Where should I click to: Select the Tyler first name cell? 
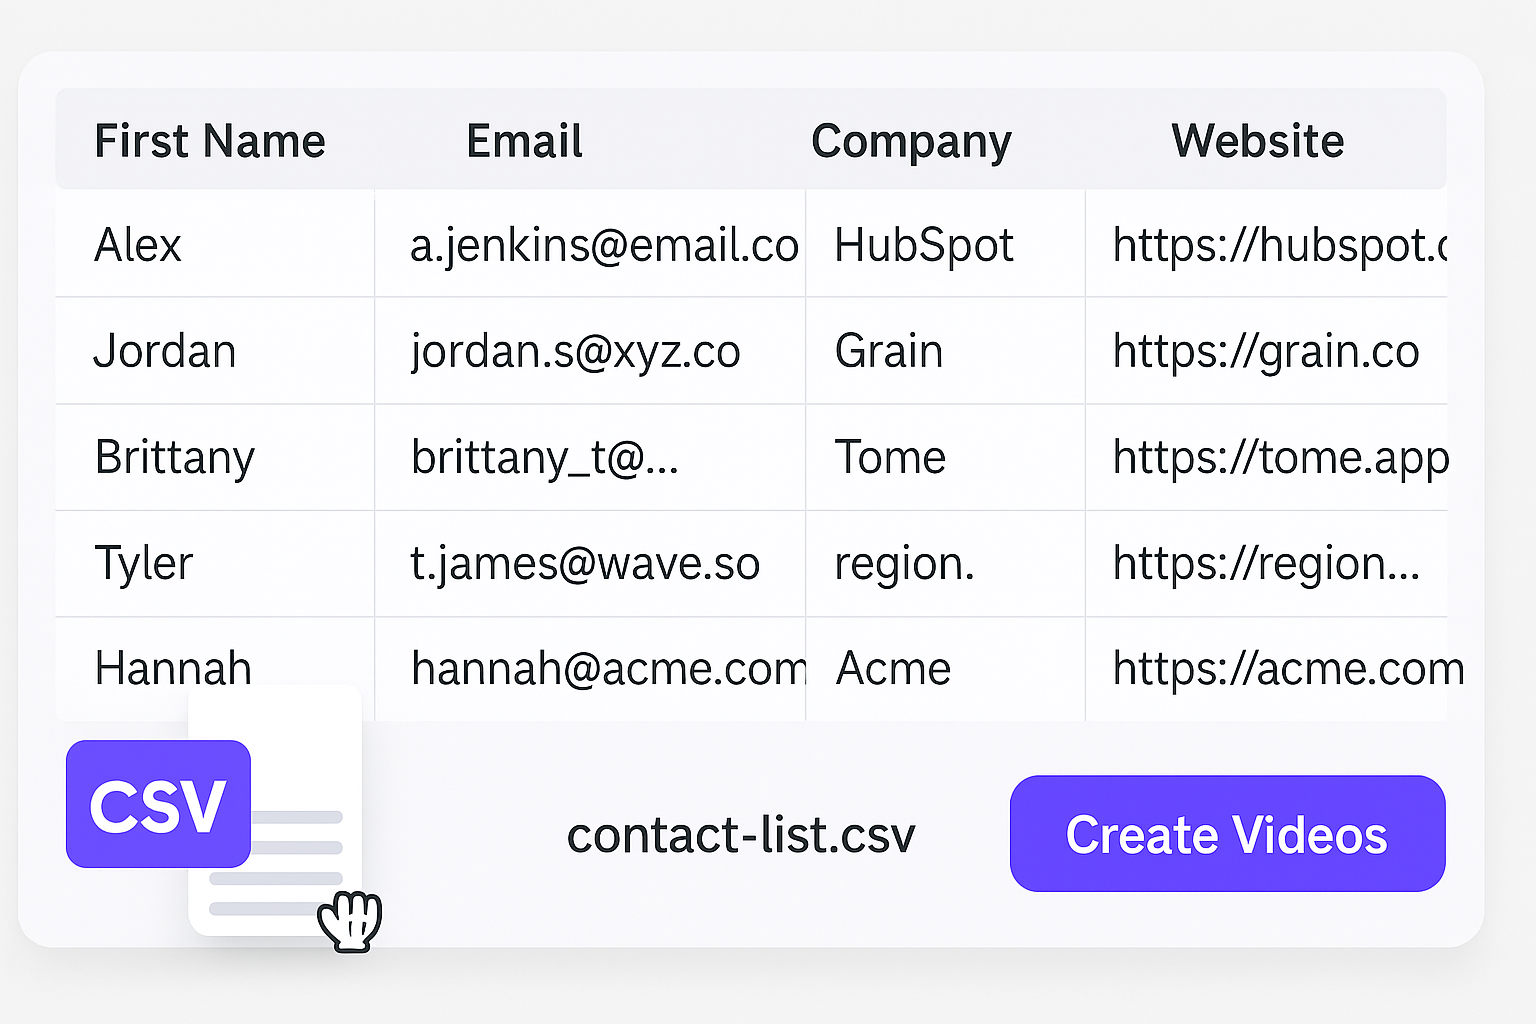215,563
